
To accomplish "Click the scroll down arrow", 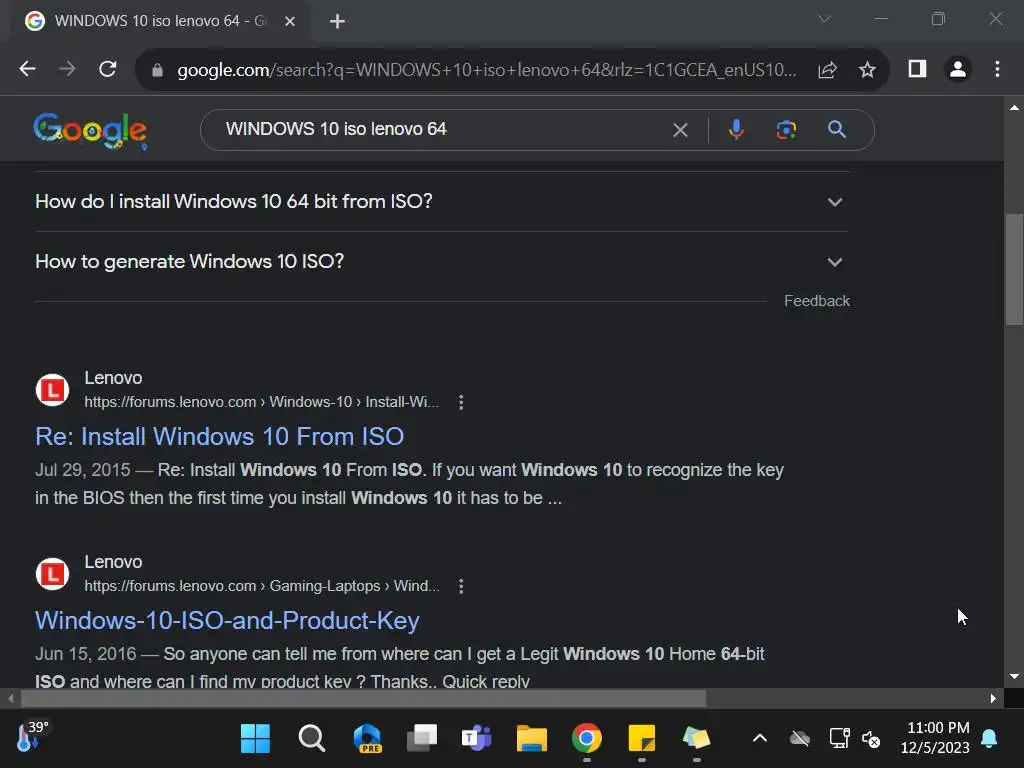I will coord(1014,677).
